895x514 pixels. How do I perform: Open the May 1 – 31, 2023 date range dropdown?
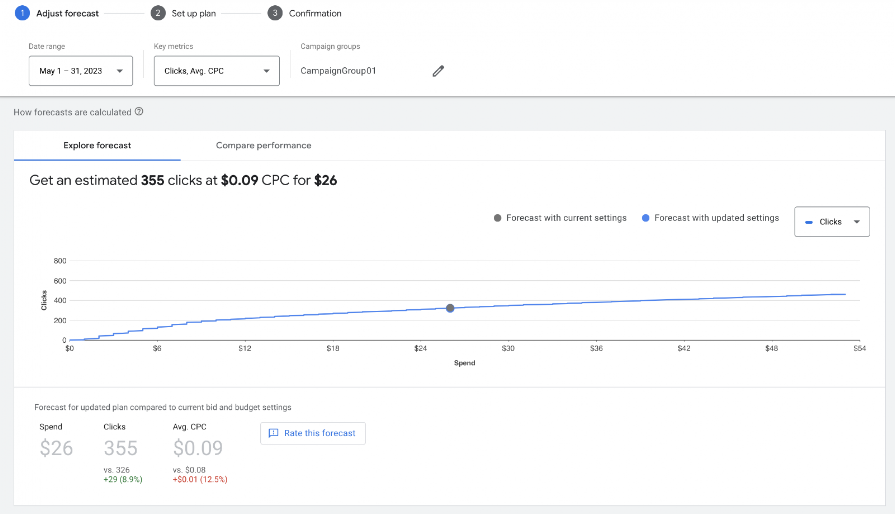[80, 71]
